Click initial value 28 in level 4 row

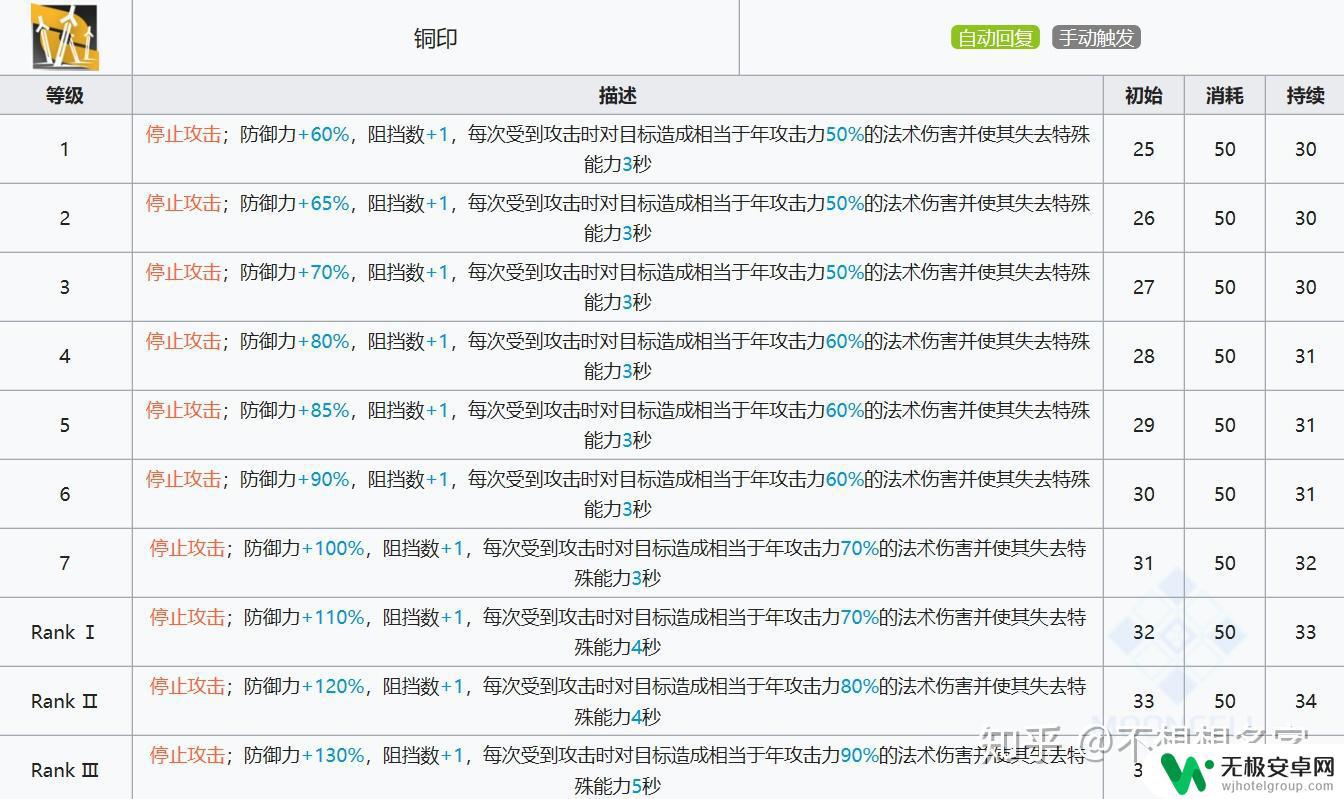click(x=1143, y=356)
